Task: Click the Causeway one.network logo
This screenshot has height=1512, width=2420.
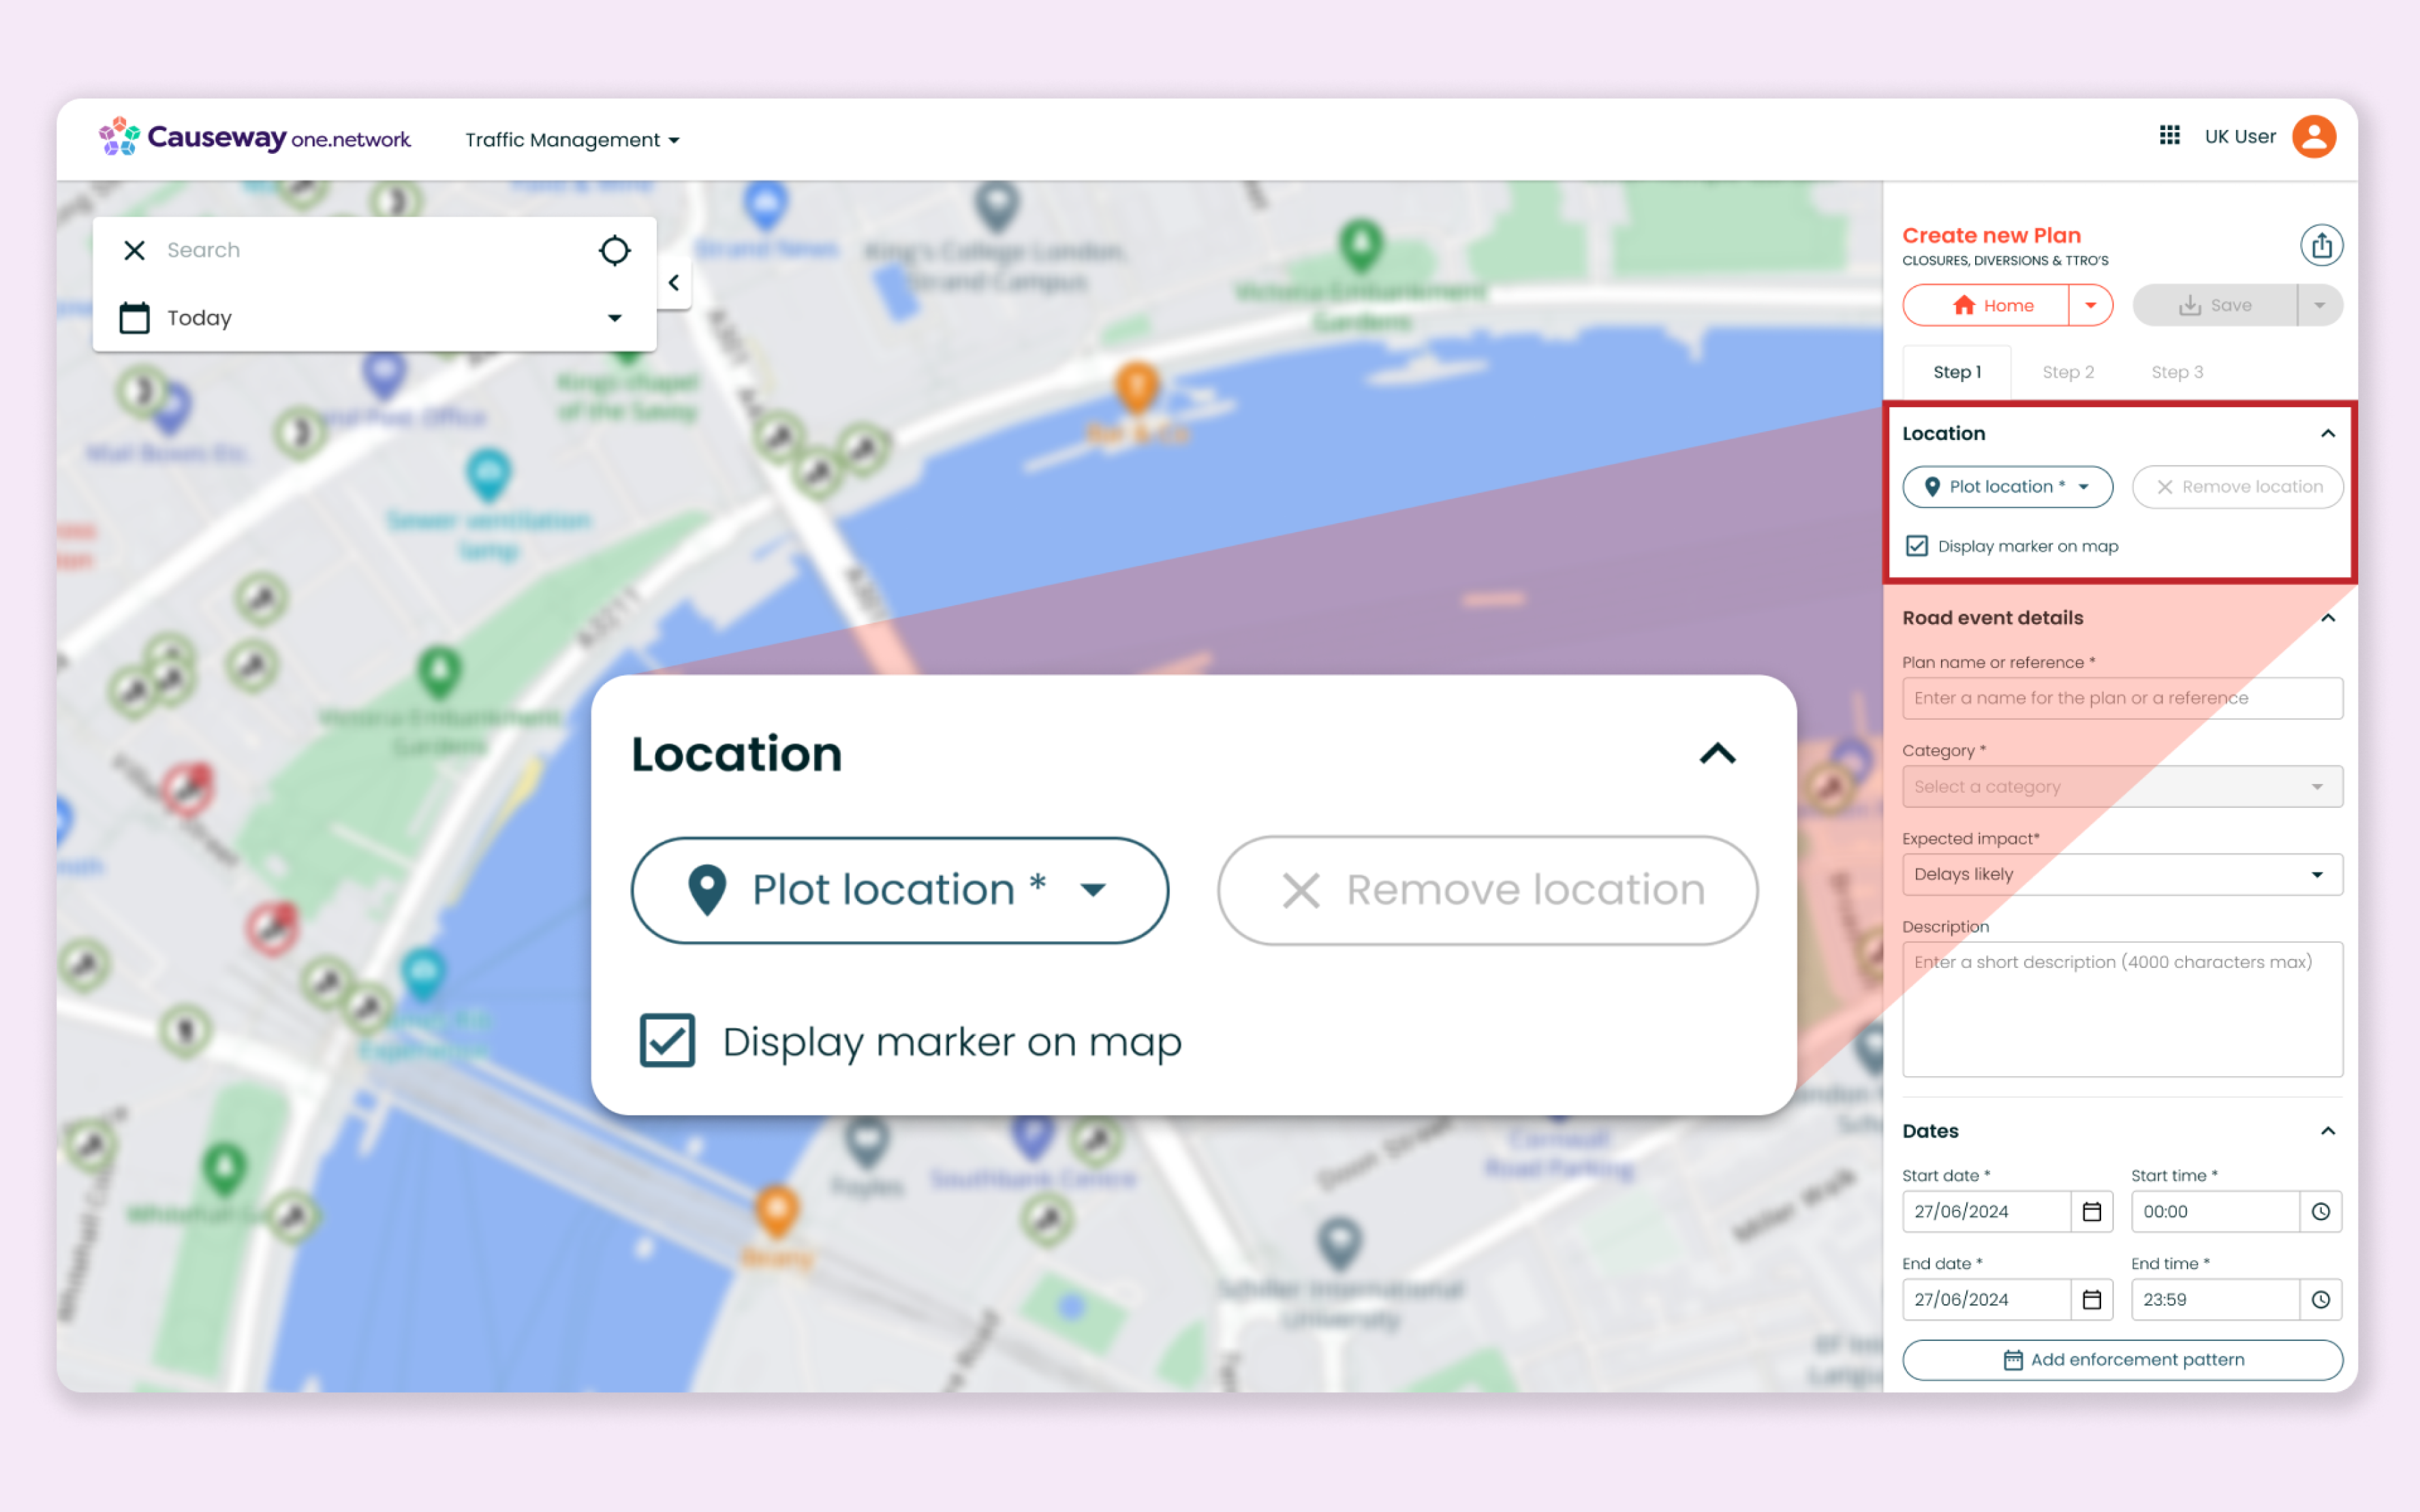Action: 254,137
